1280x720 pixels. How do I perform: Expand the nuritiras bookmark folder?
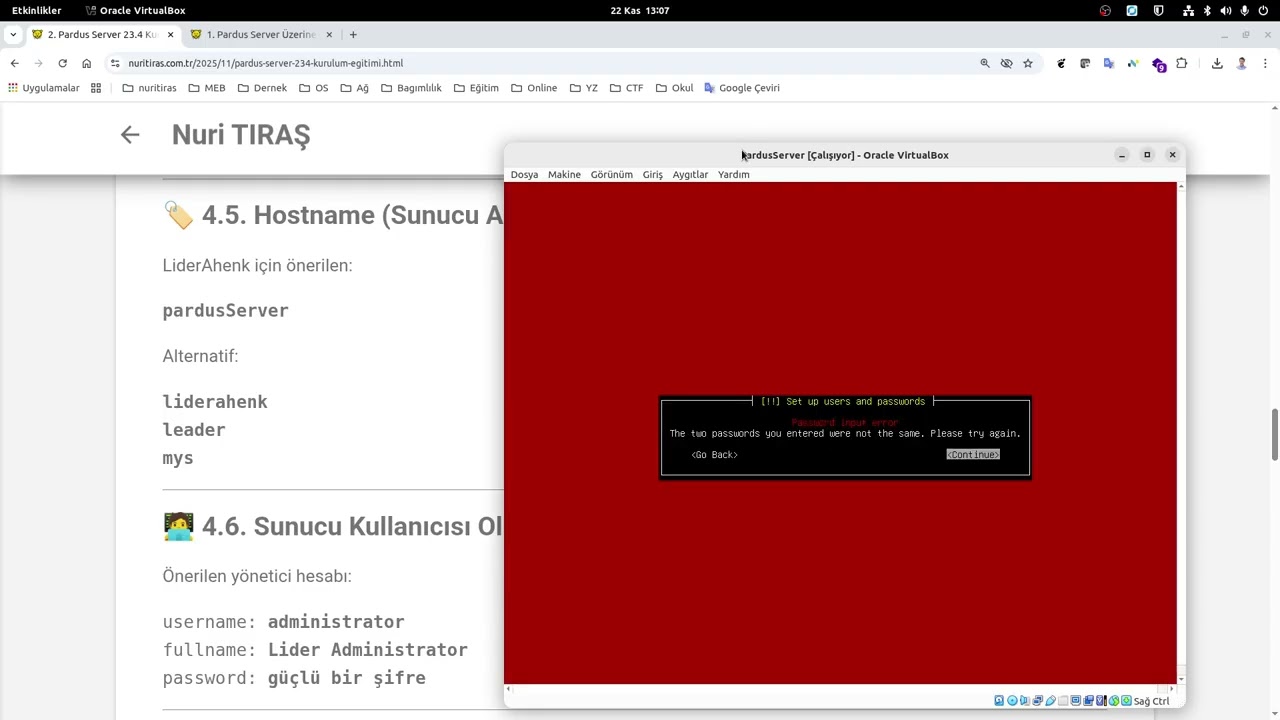point(149,88)
